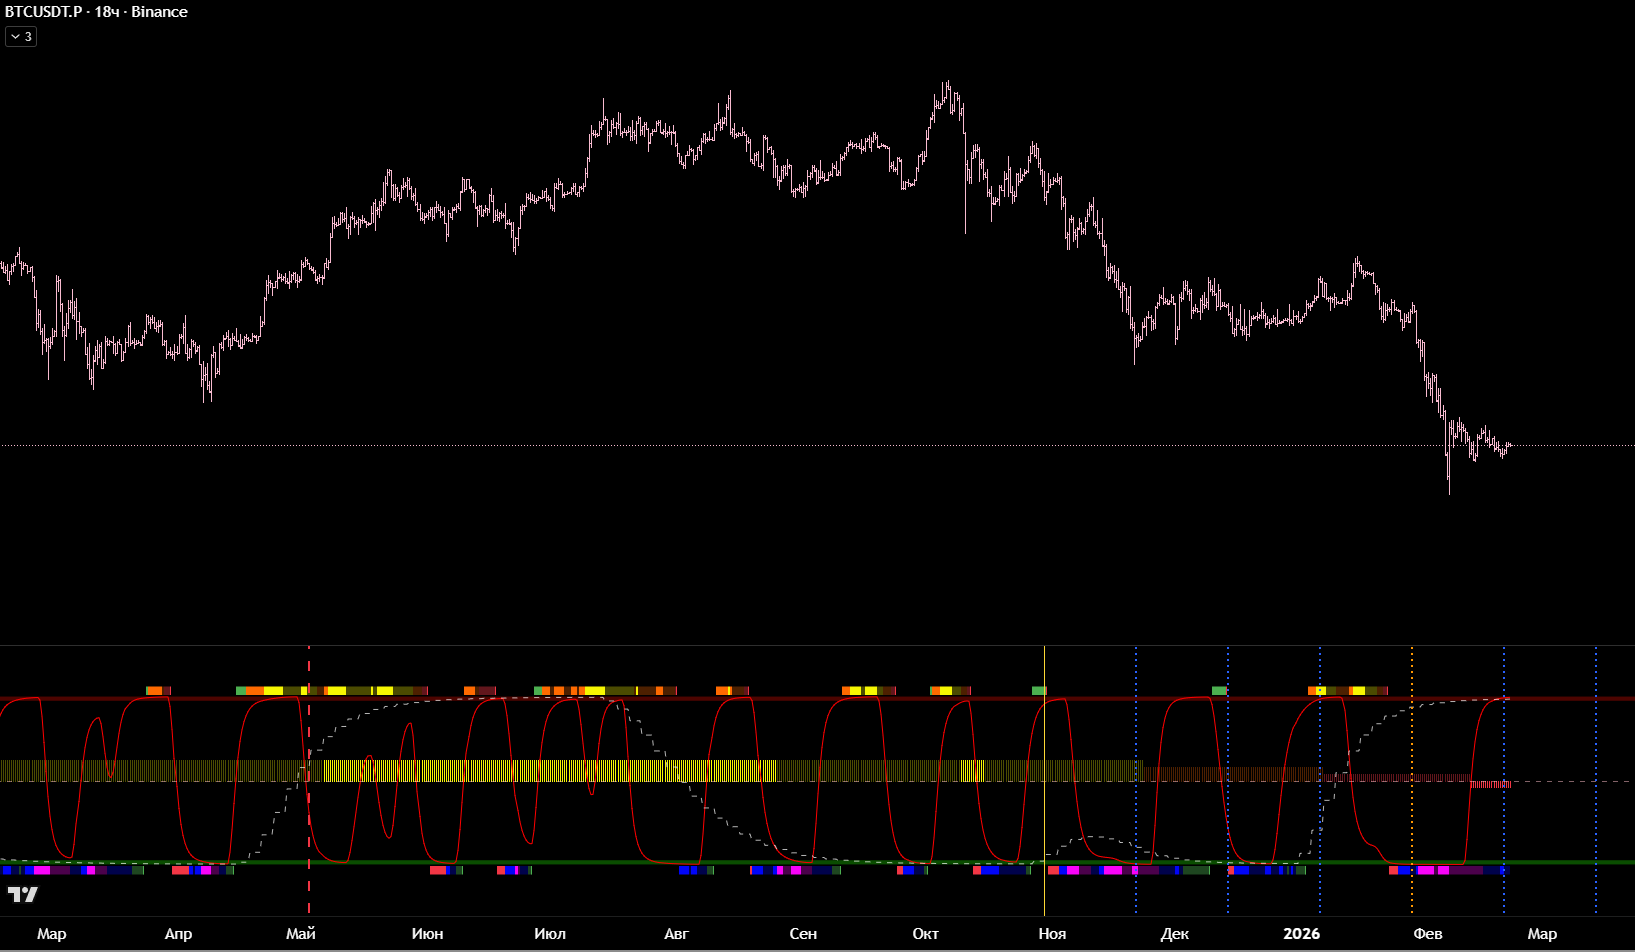The image size is (1635, 952).
Task: Click the Авг label on the time axis
Action: point(676,933)
